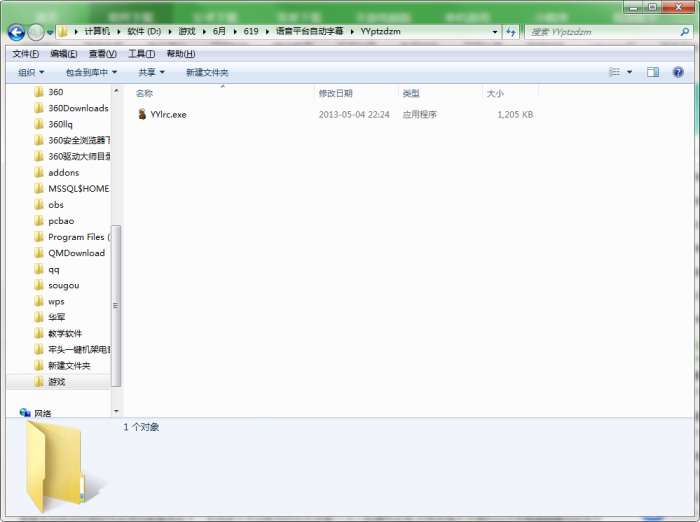
Task: Open the 查看(V) menu
Action: [x=103, y=54]
